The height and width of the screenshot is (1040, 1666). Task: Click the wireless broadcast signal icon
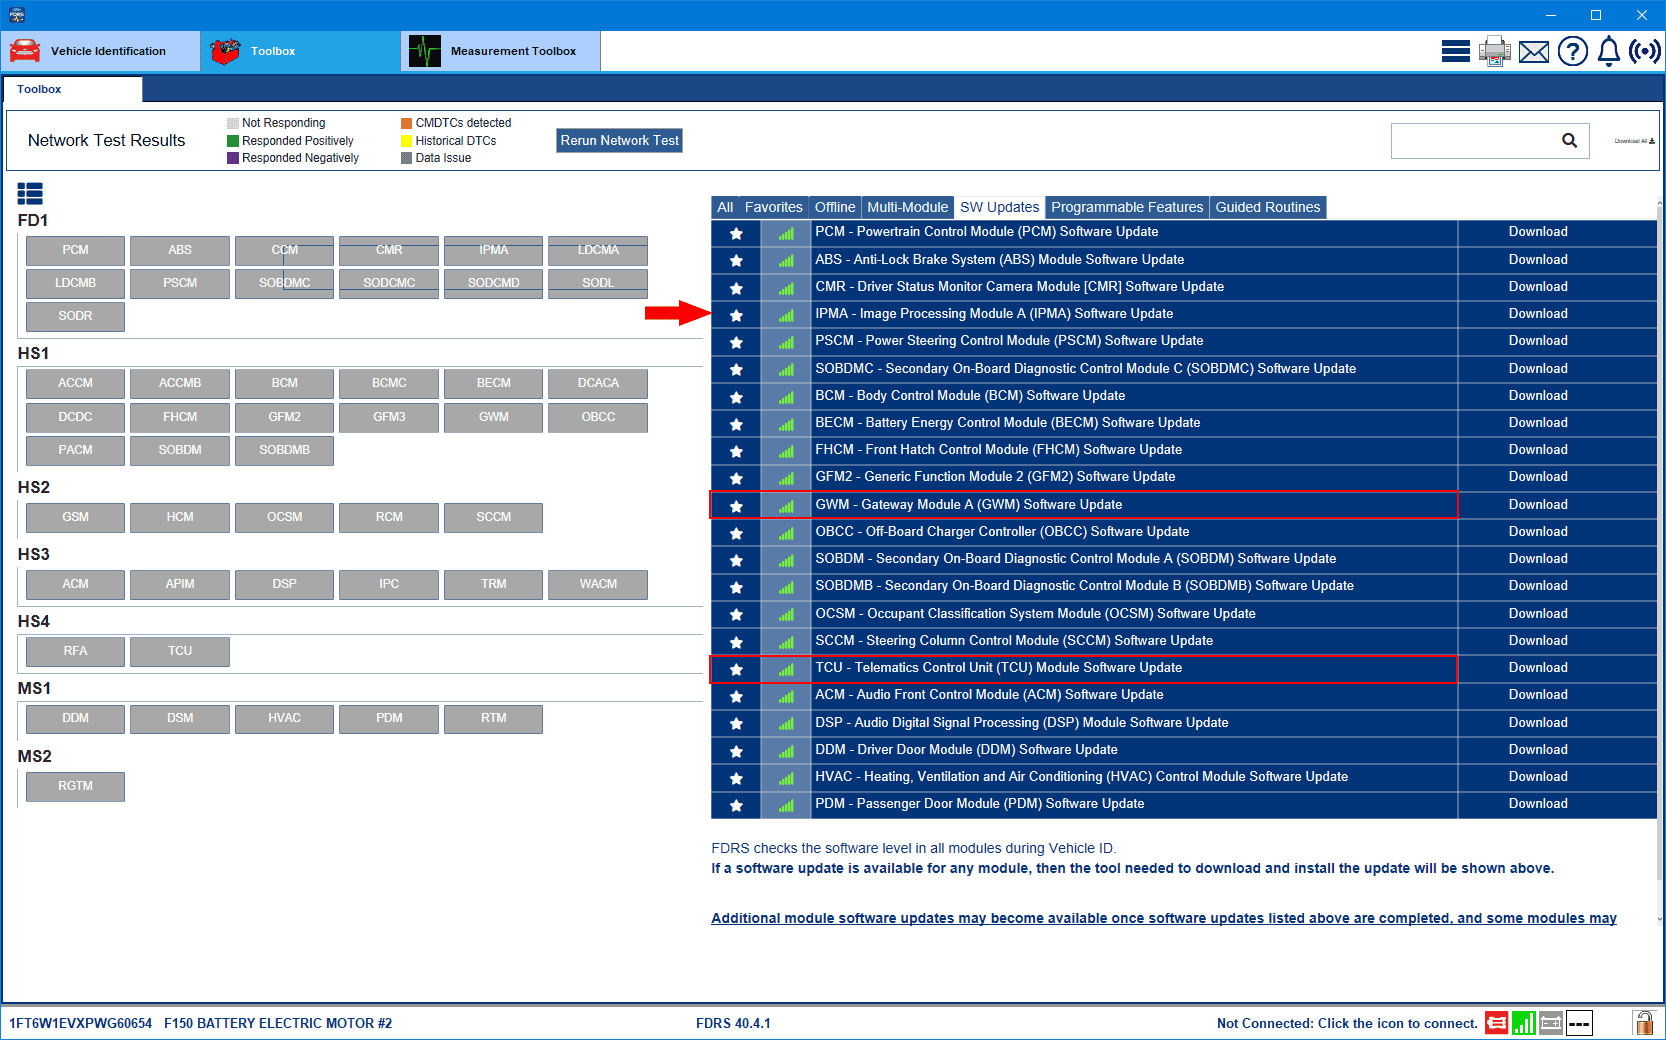pos(1645,51)
